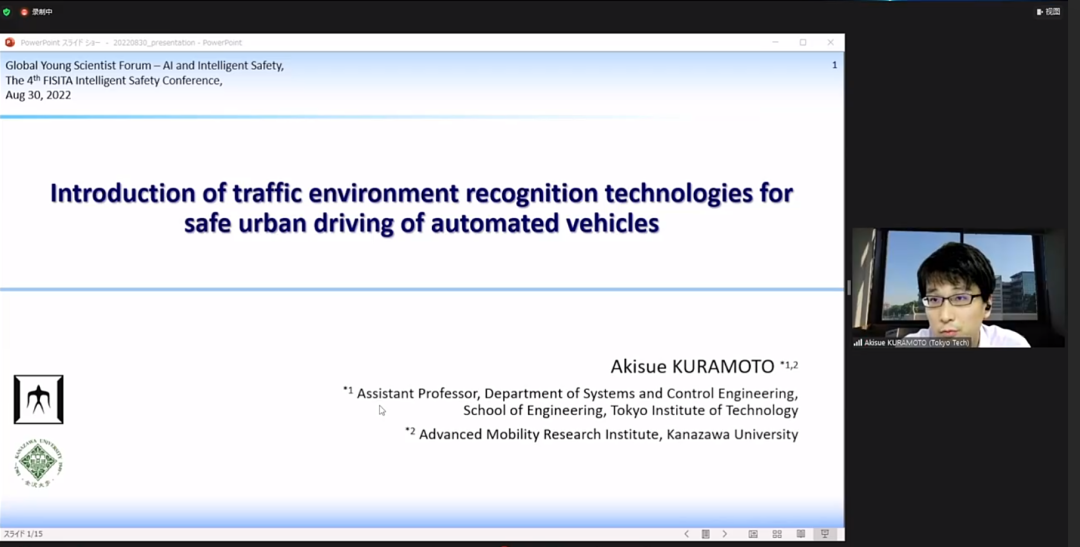This screenshot has width=1080, height=547.
Task: Click the slide title text
Action: (421, 207)
